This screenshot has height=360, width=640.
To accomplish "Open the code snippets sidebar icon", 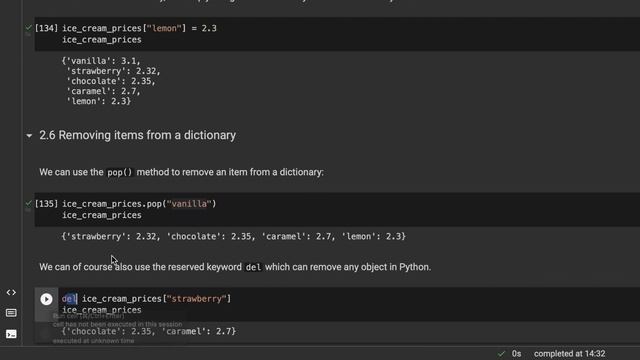I will point(11,292).
